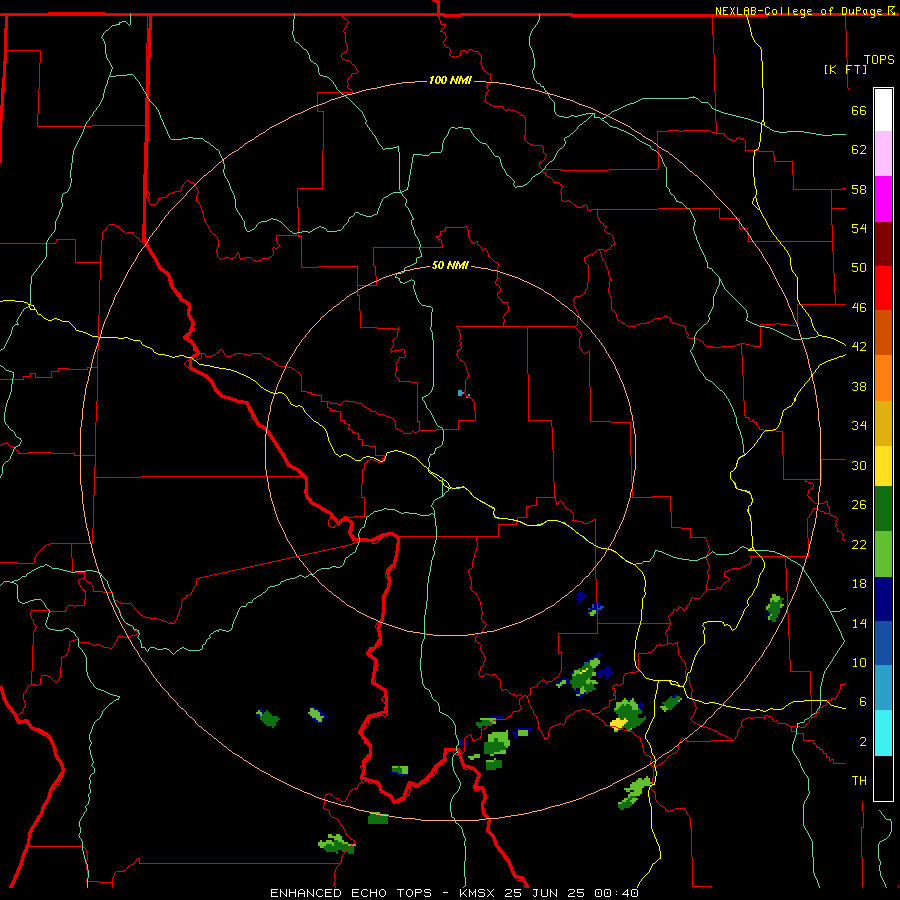Click the "50 NMI" range ring label

point(450,265)
